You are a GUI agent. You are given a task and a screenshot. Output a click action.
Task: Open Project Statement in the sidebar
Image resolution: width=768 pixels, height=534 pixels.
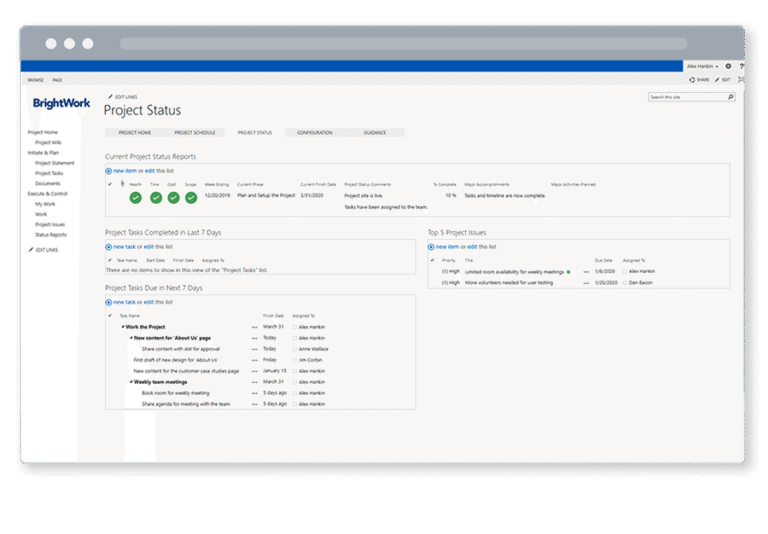pyautogui.click(x=54, y=163)
